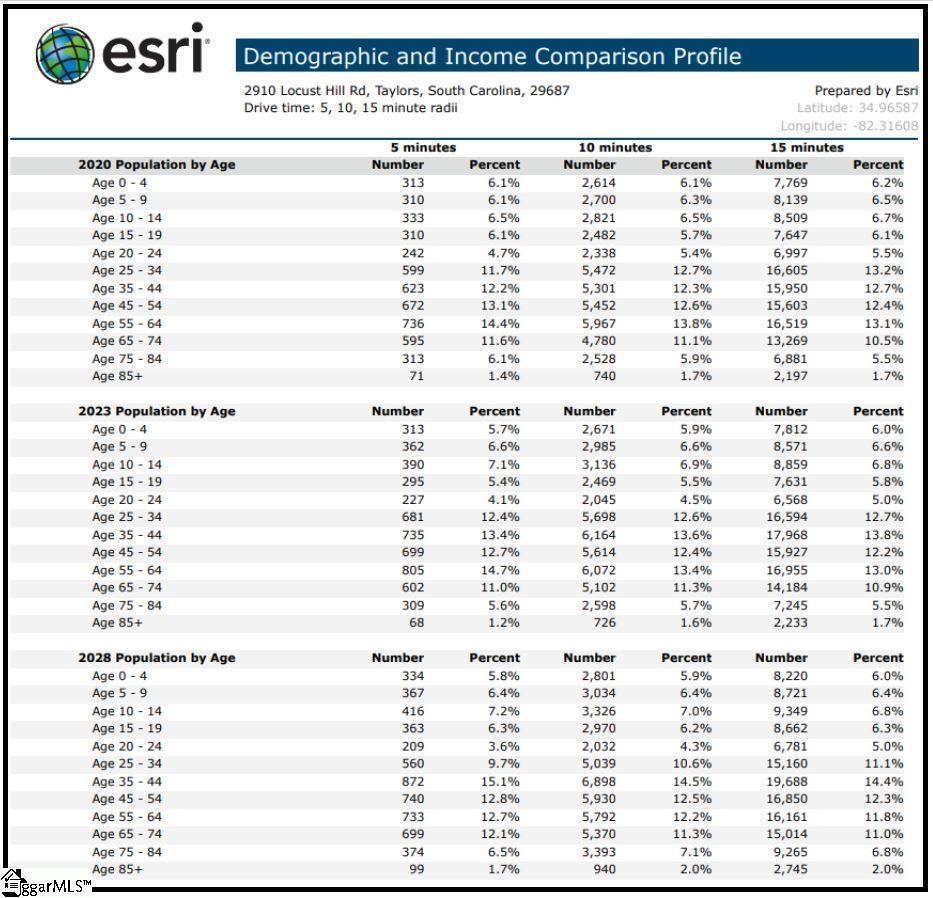
Task: Click the 10 minutes column heading
Action: click(615, 147)
